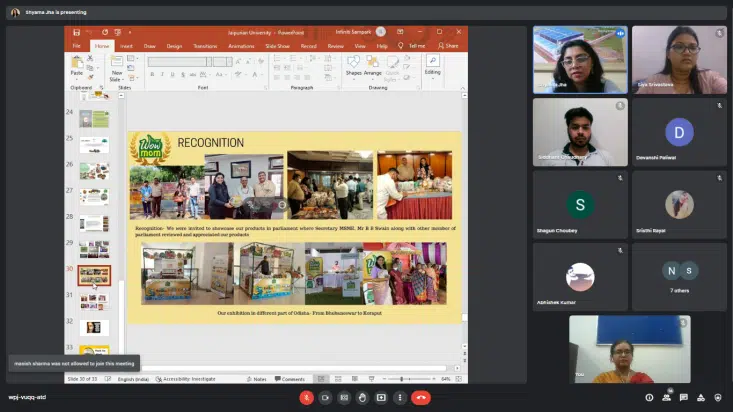Open meeting details info icon
The image size is (733, 412).
[x=649, y=397]
